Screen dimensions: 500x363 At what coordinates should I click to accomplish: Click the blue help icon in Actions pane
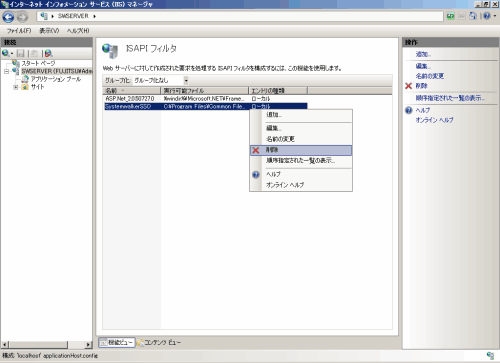(x=409, y=110)
